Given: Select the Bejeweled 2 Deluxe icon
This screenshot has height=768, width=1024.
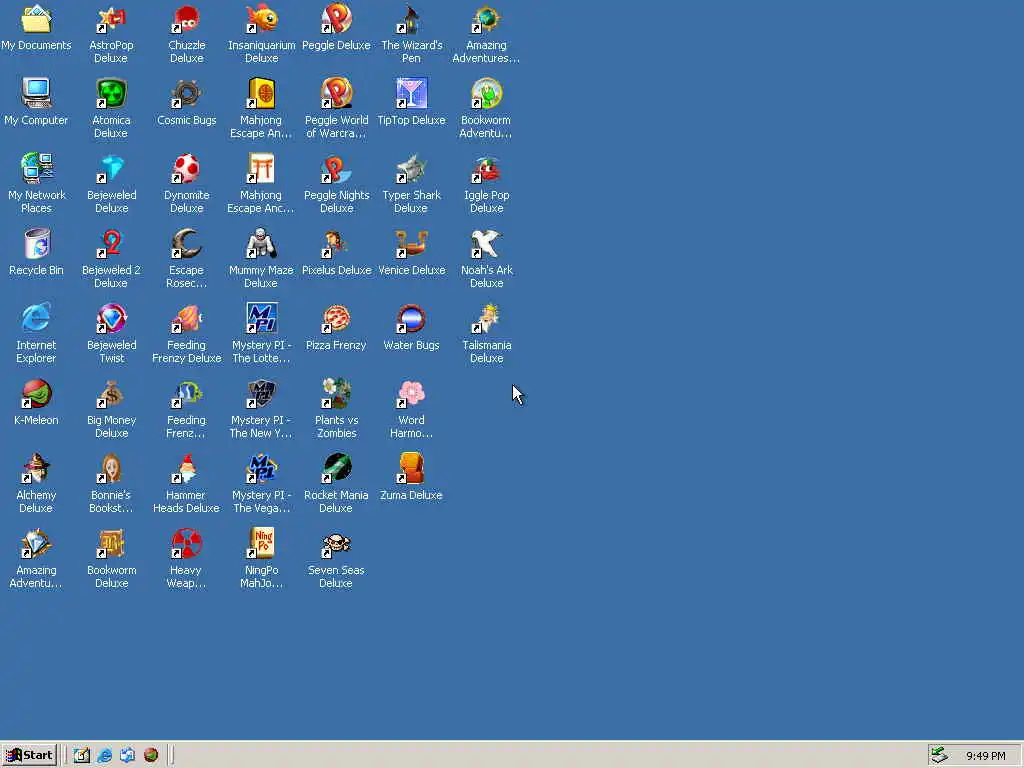Looking at the screenshot, I should pos(111,244).
